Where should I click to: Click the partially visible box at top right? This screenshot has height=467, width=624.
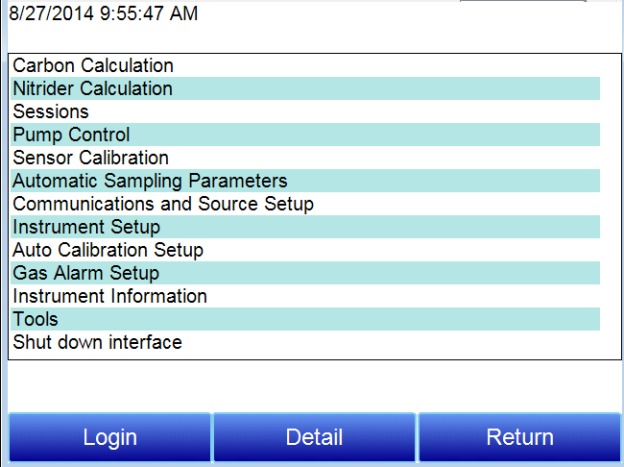click(521, 2)
